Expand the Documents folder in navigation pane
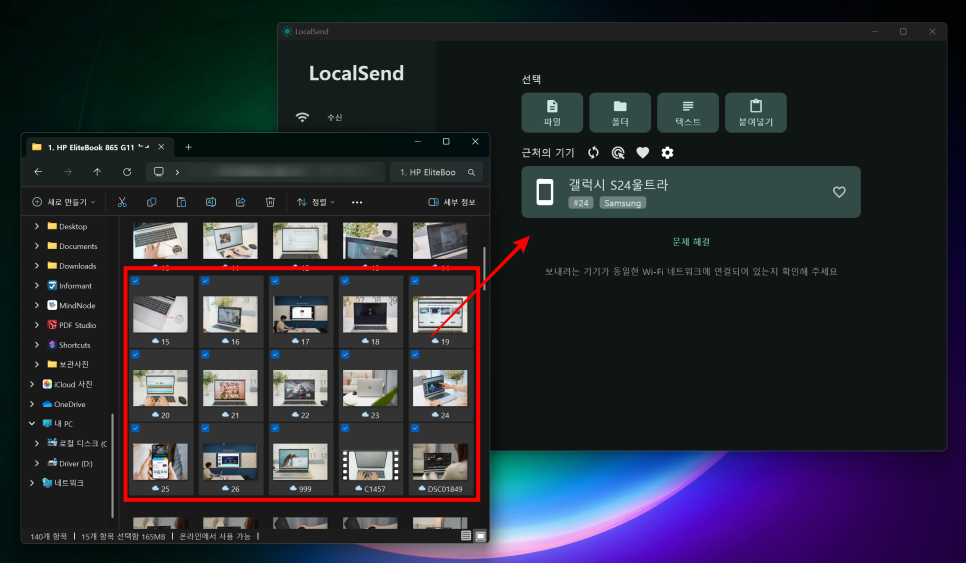 pos(37,246)
